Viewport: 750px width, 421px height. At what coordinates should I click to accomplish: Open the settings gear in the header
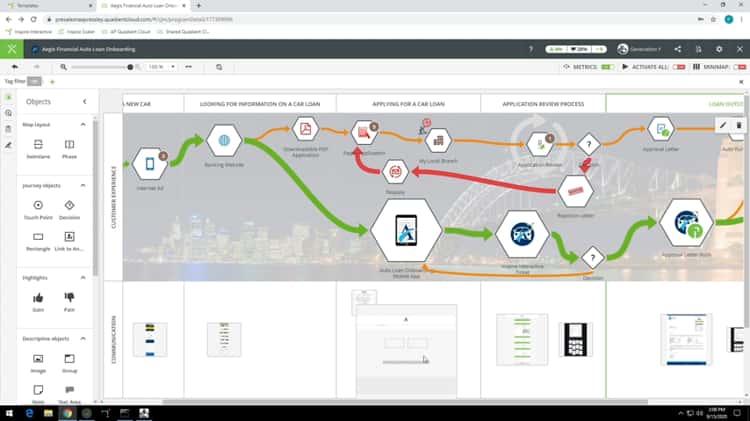click(x=719, y=49)
